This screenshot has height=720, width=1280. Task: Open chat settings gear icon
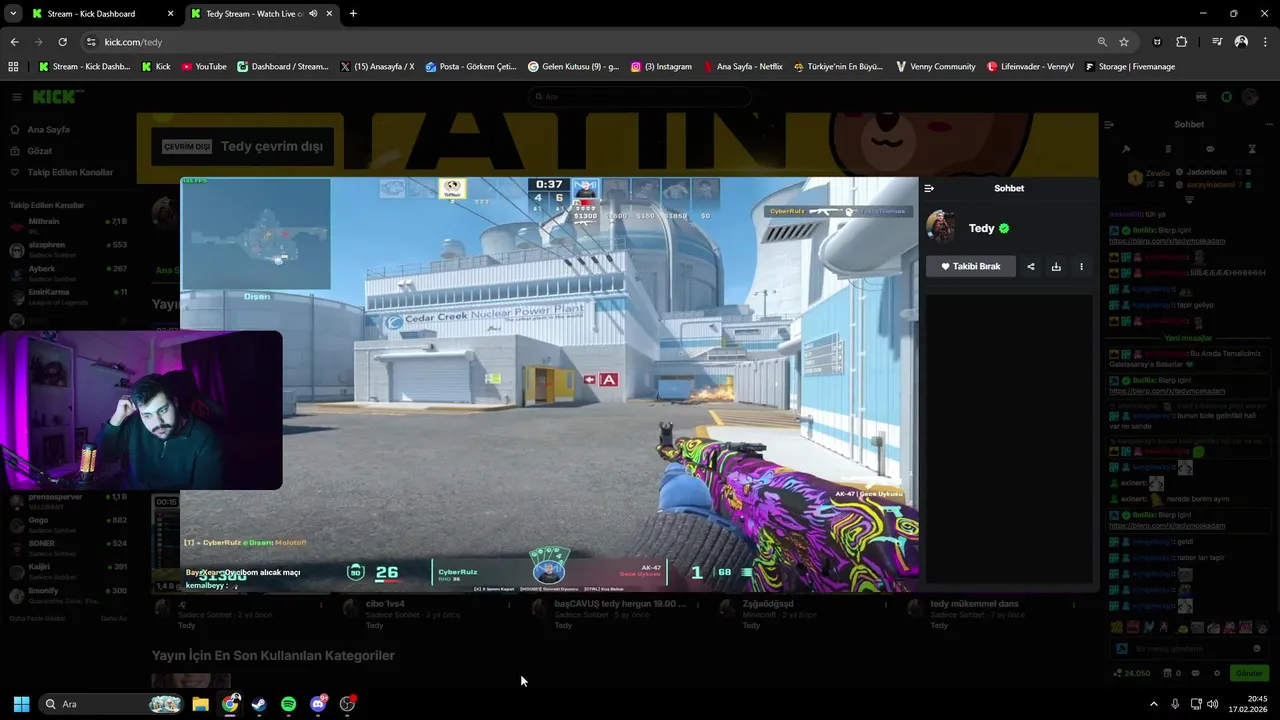coord(1217,673)
